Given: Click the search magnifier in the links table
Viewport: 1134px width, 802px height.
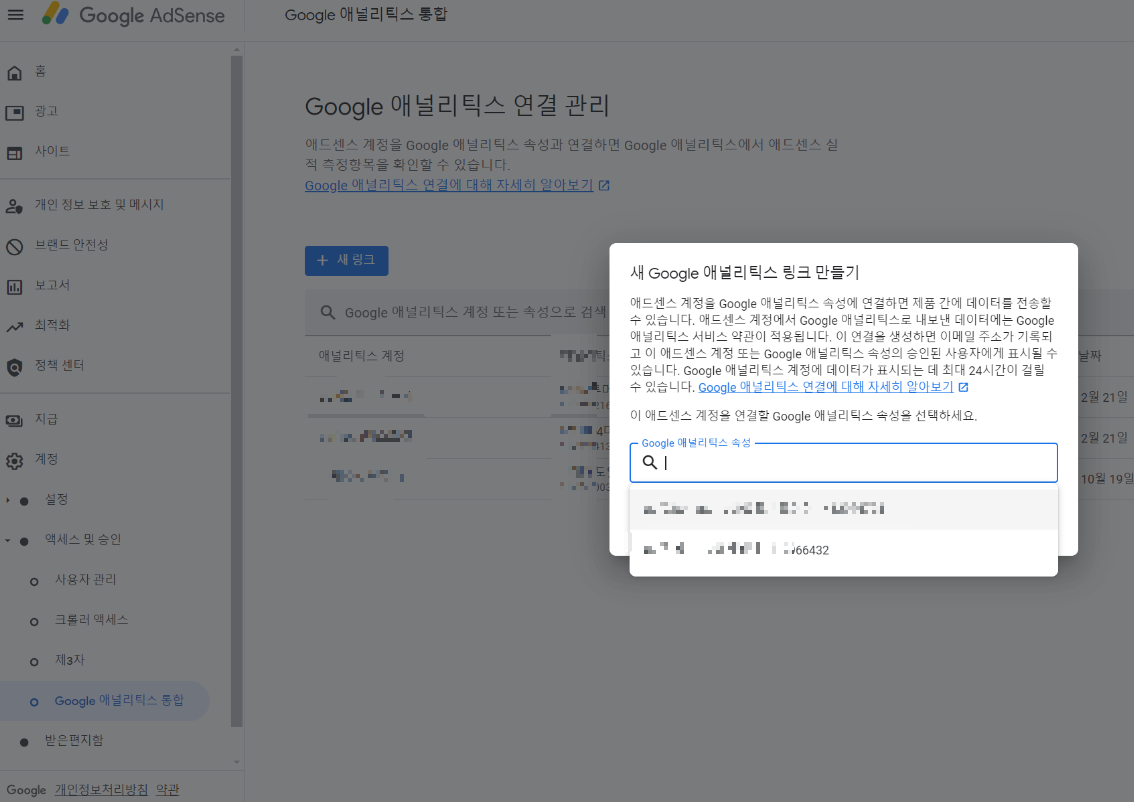Looking at the screenshot, I should point(328,312).
